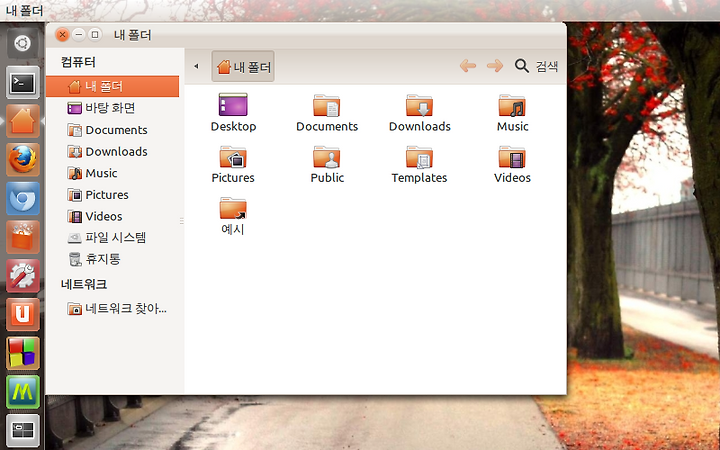The image size is (720, 450).
Task: Open System Settings from the dock
Action: click(x=22, y=276)
